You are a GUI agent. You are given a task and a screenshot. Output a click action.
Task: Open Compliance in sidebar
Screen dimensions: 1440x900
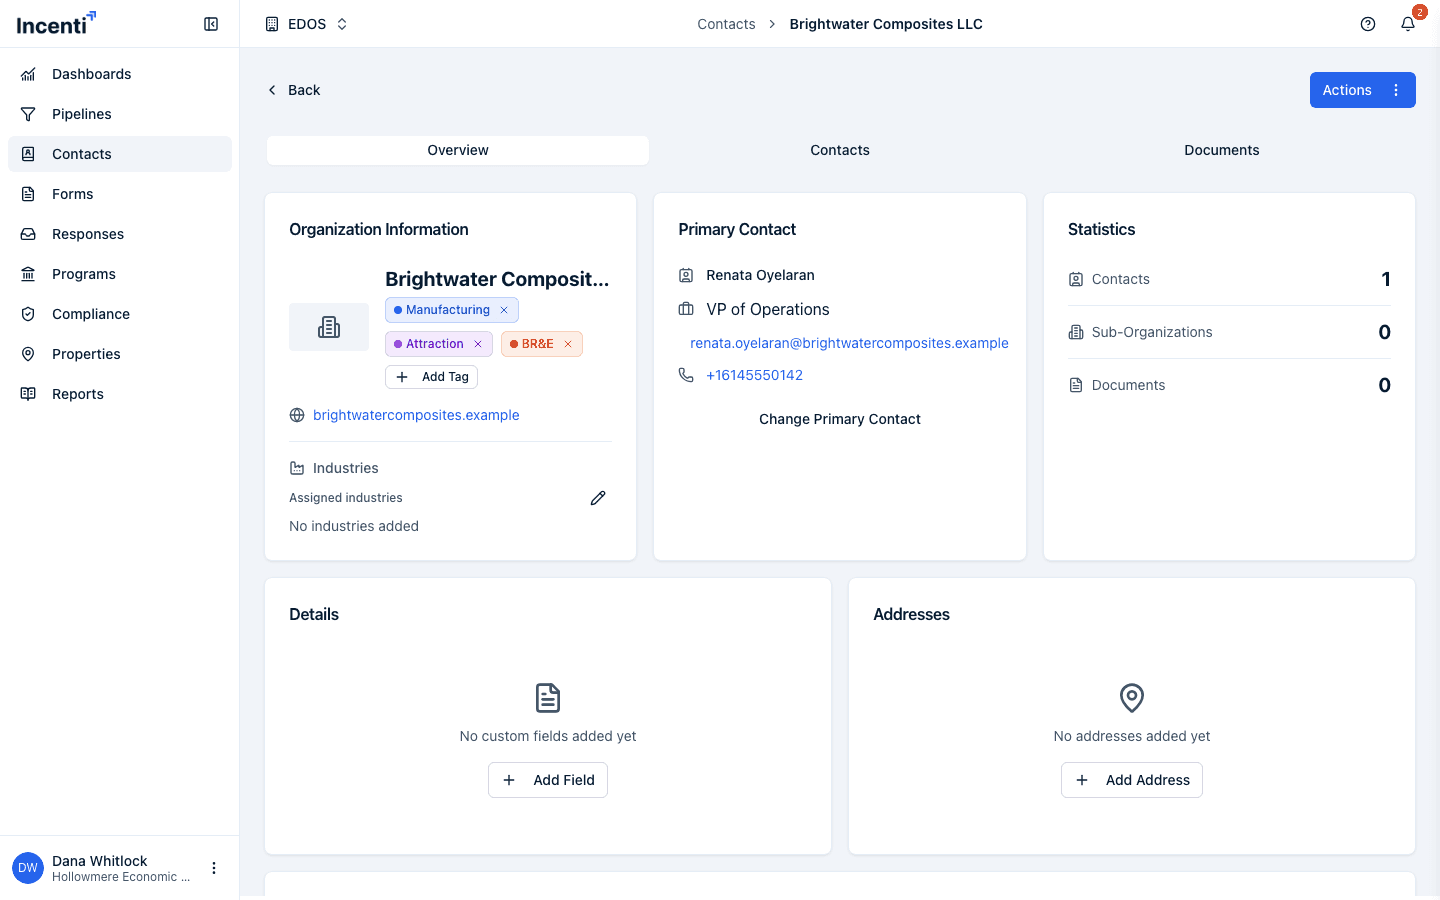click(120, 314)
